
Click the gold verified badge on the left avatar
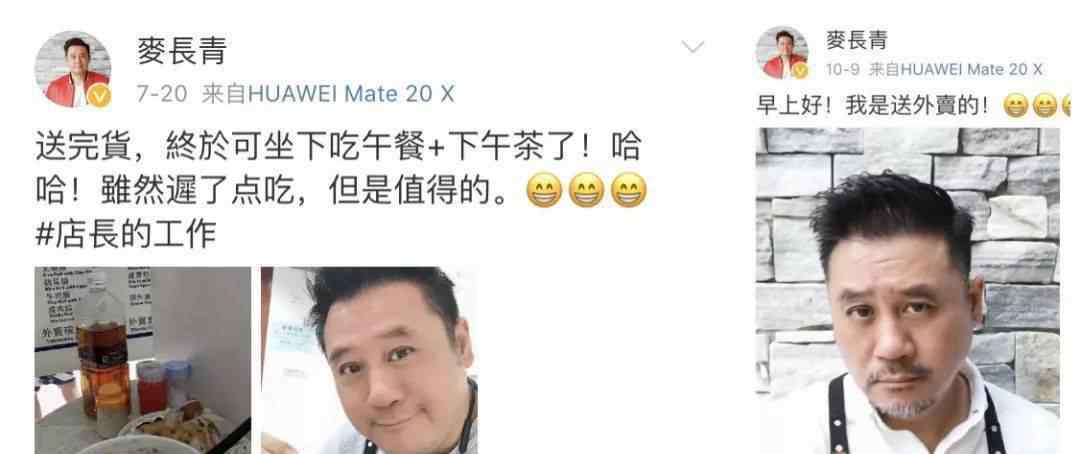point(99,96)
